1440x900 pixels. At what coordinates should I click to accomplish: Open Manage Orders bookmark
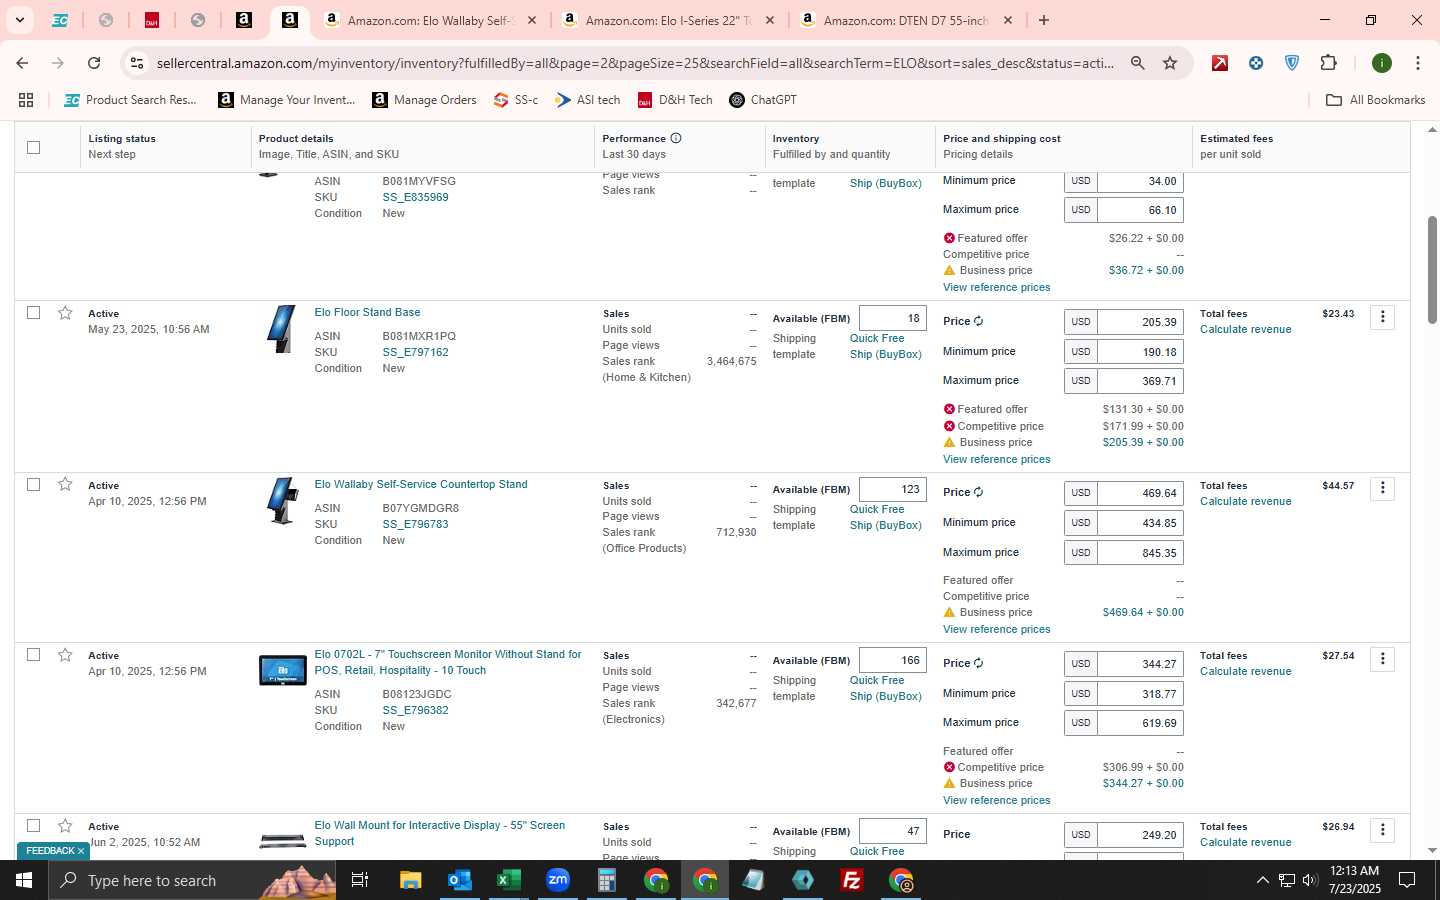point(424,100)
